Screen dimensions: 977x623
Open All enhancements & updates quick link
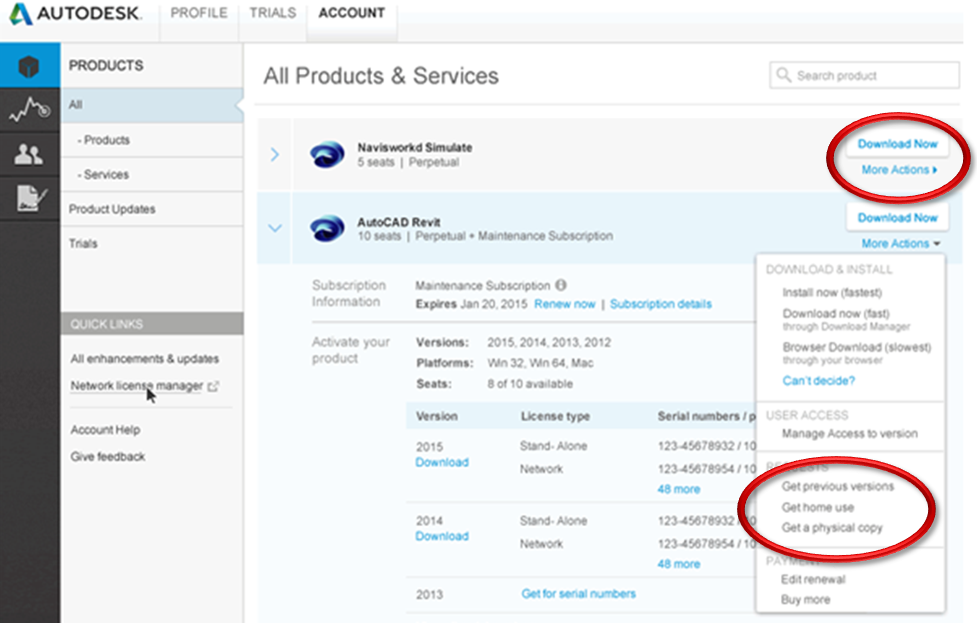145,359
